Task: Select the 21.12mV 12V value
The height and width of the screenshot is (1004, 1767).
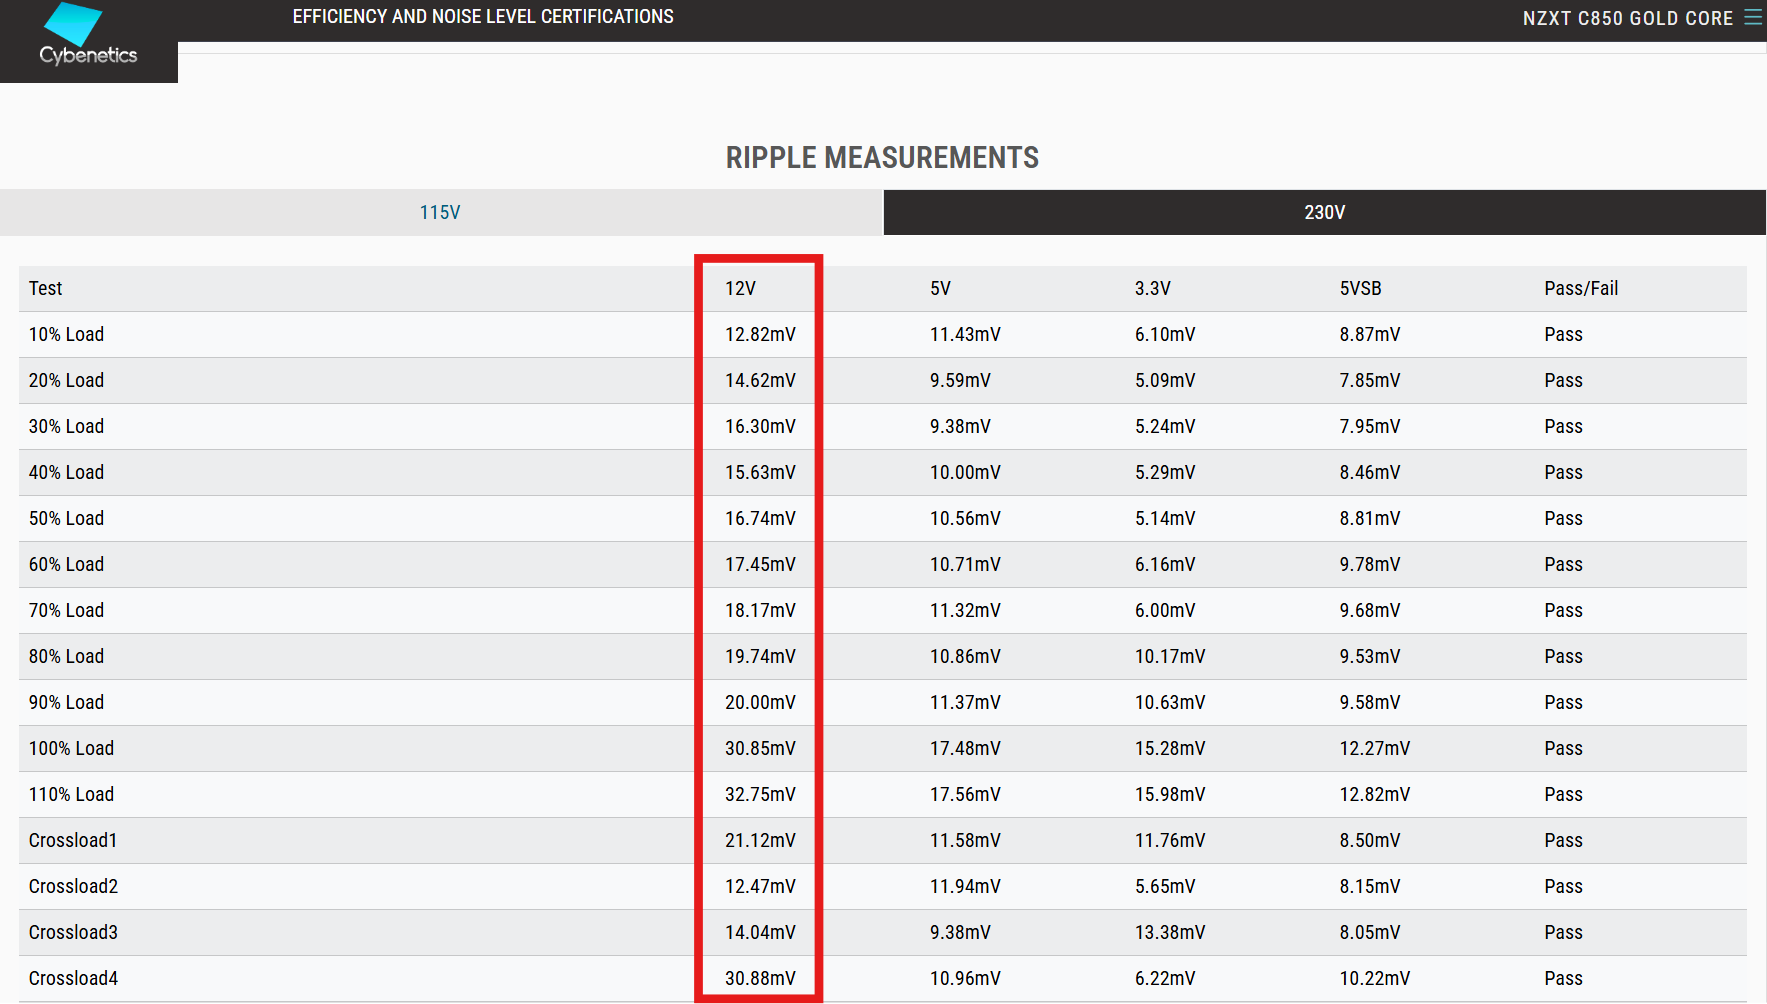Action: coord(760,840)
